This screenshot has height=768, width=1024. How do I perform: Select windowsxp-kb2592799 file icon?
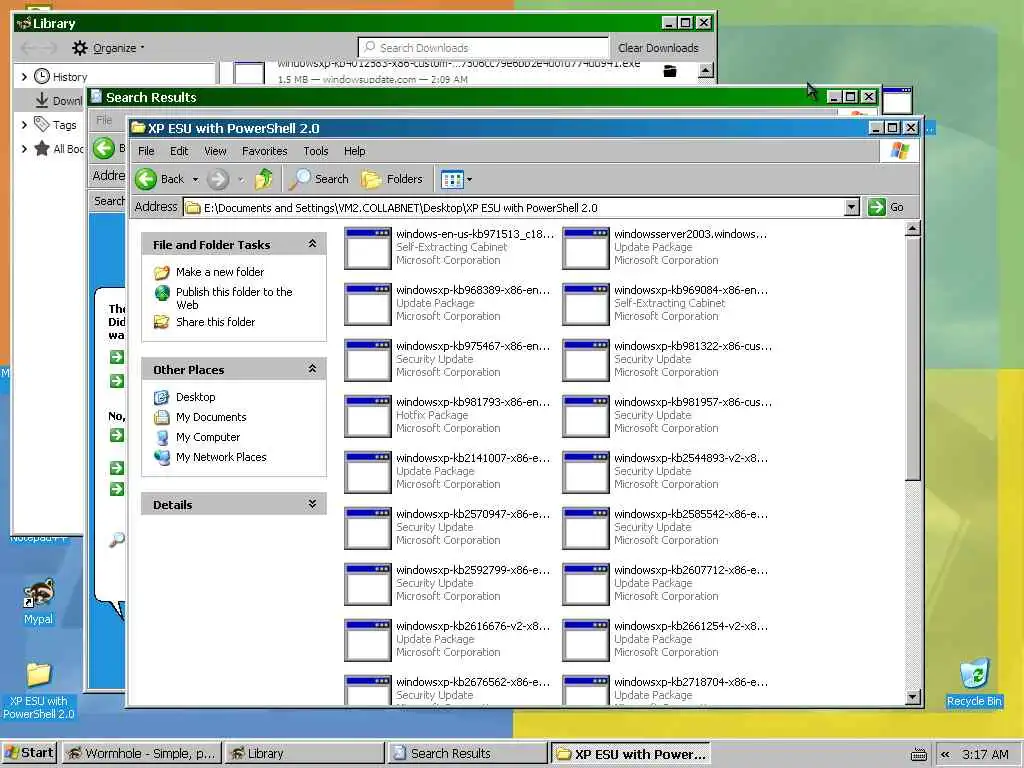367,584
